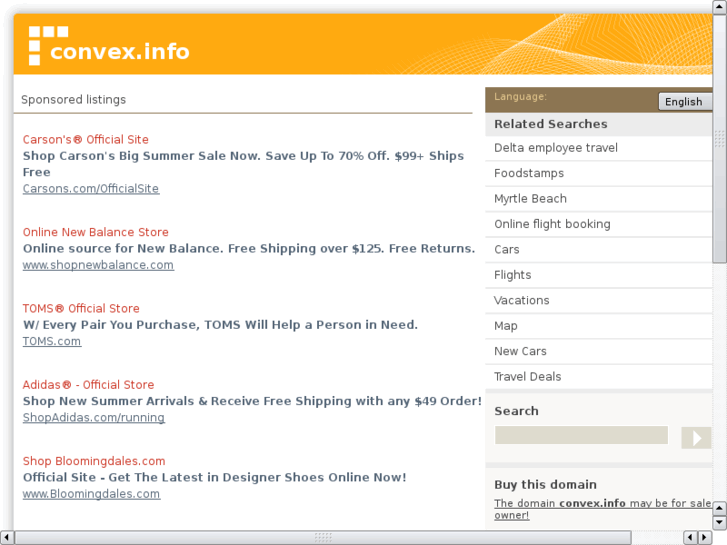Click the convex.info site title text
The width and height of the screenshot is (727, 545).
click(x=120, y=51)
